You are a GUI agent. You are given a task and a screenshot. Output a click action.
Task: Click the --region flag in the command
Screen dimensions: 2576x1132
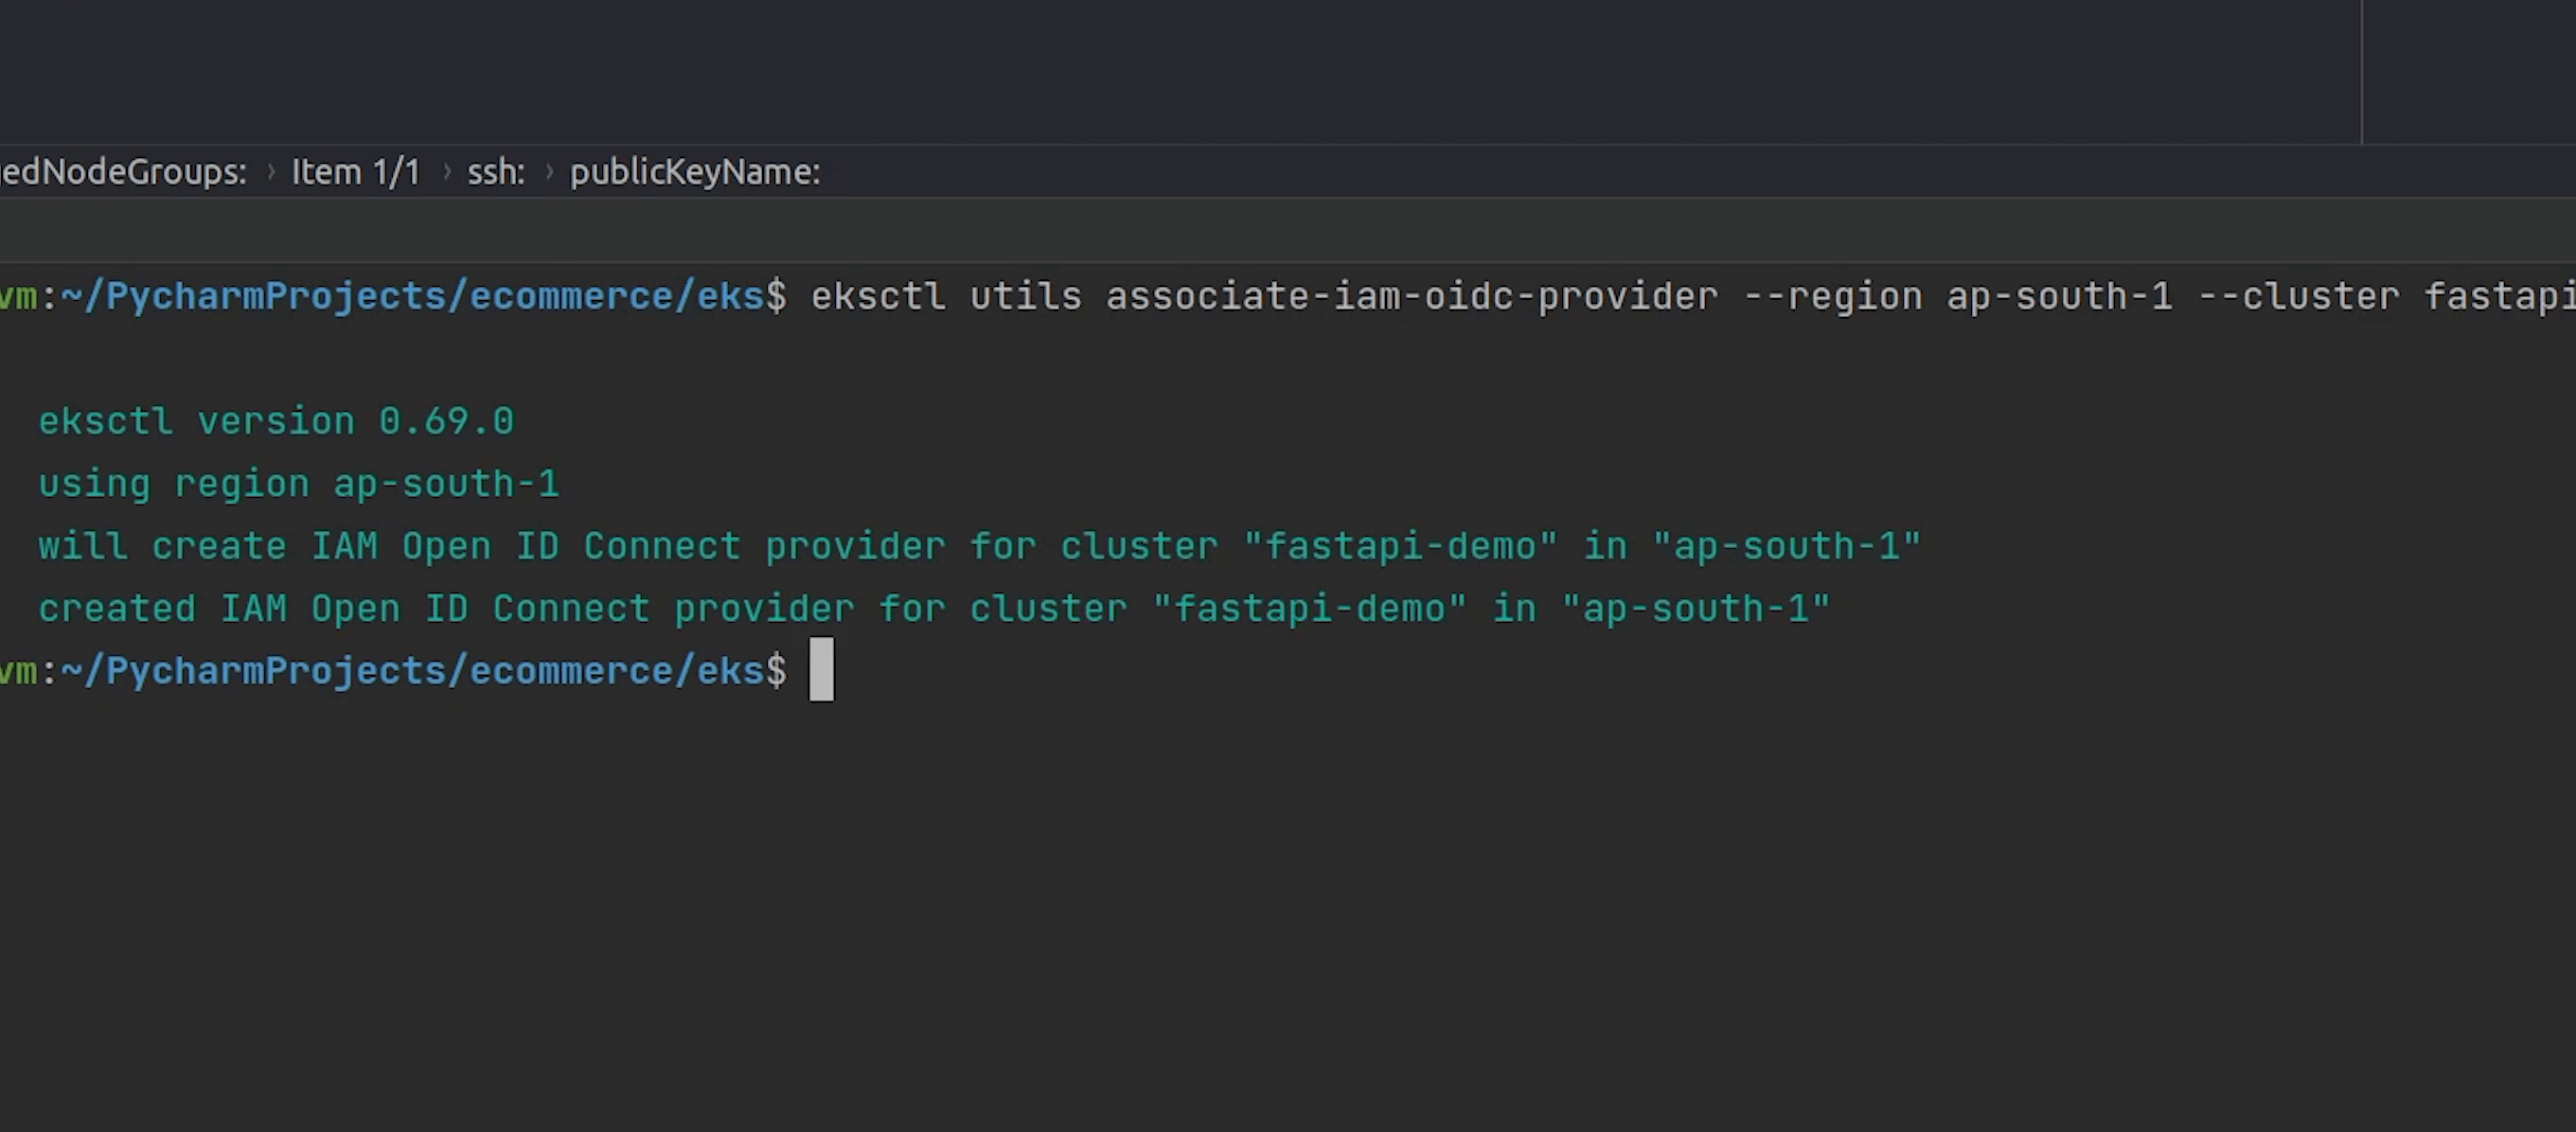(x=1832, y=296)
